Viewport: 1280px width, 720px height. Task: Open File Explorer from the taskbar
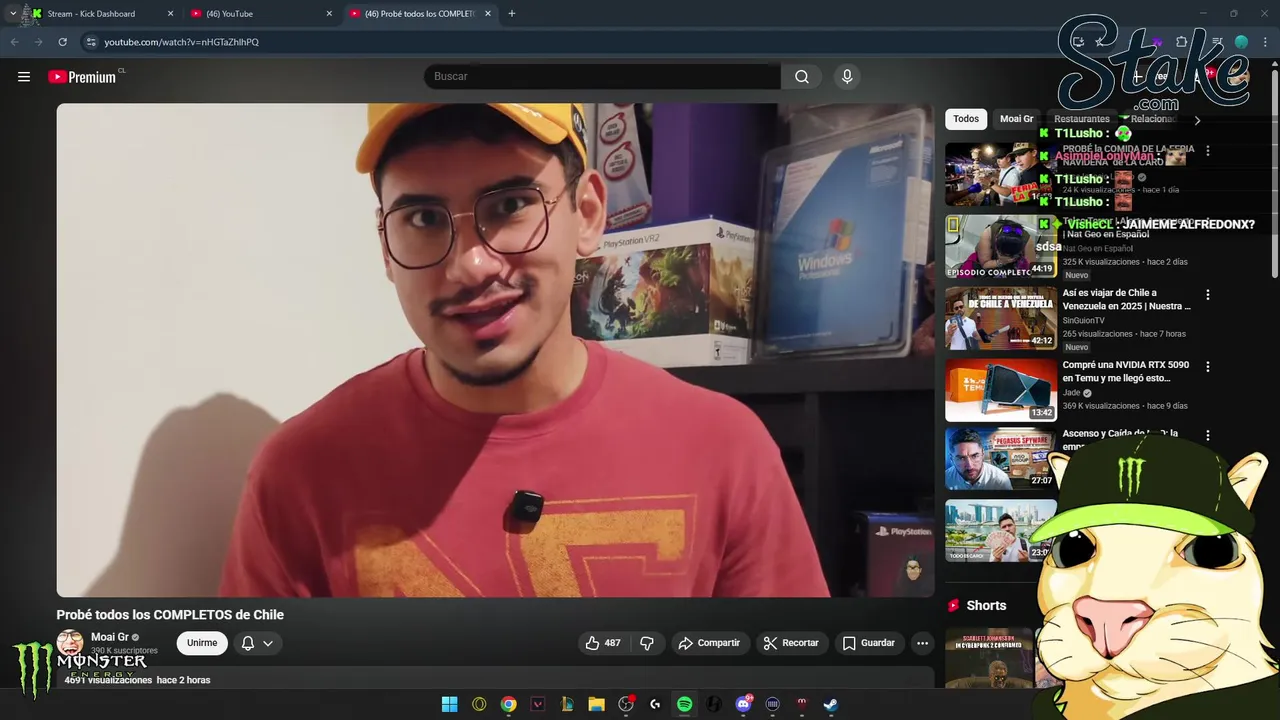596,704
